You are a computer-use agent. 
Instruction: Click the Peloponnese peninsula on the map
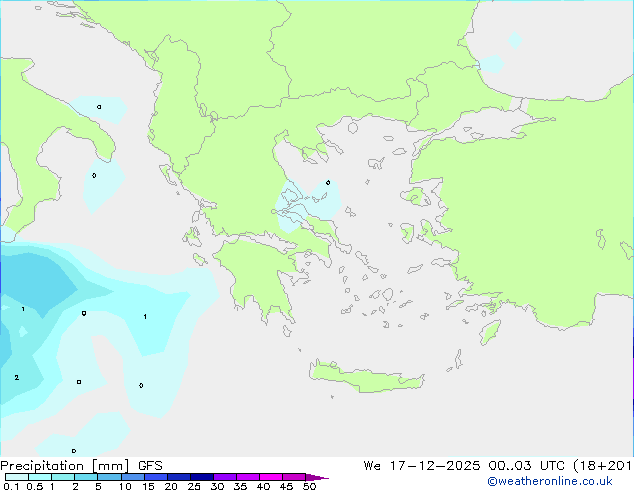[x=259, y=275]
